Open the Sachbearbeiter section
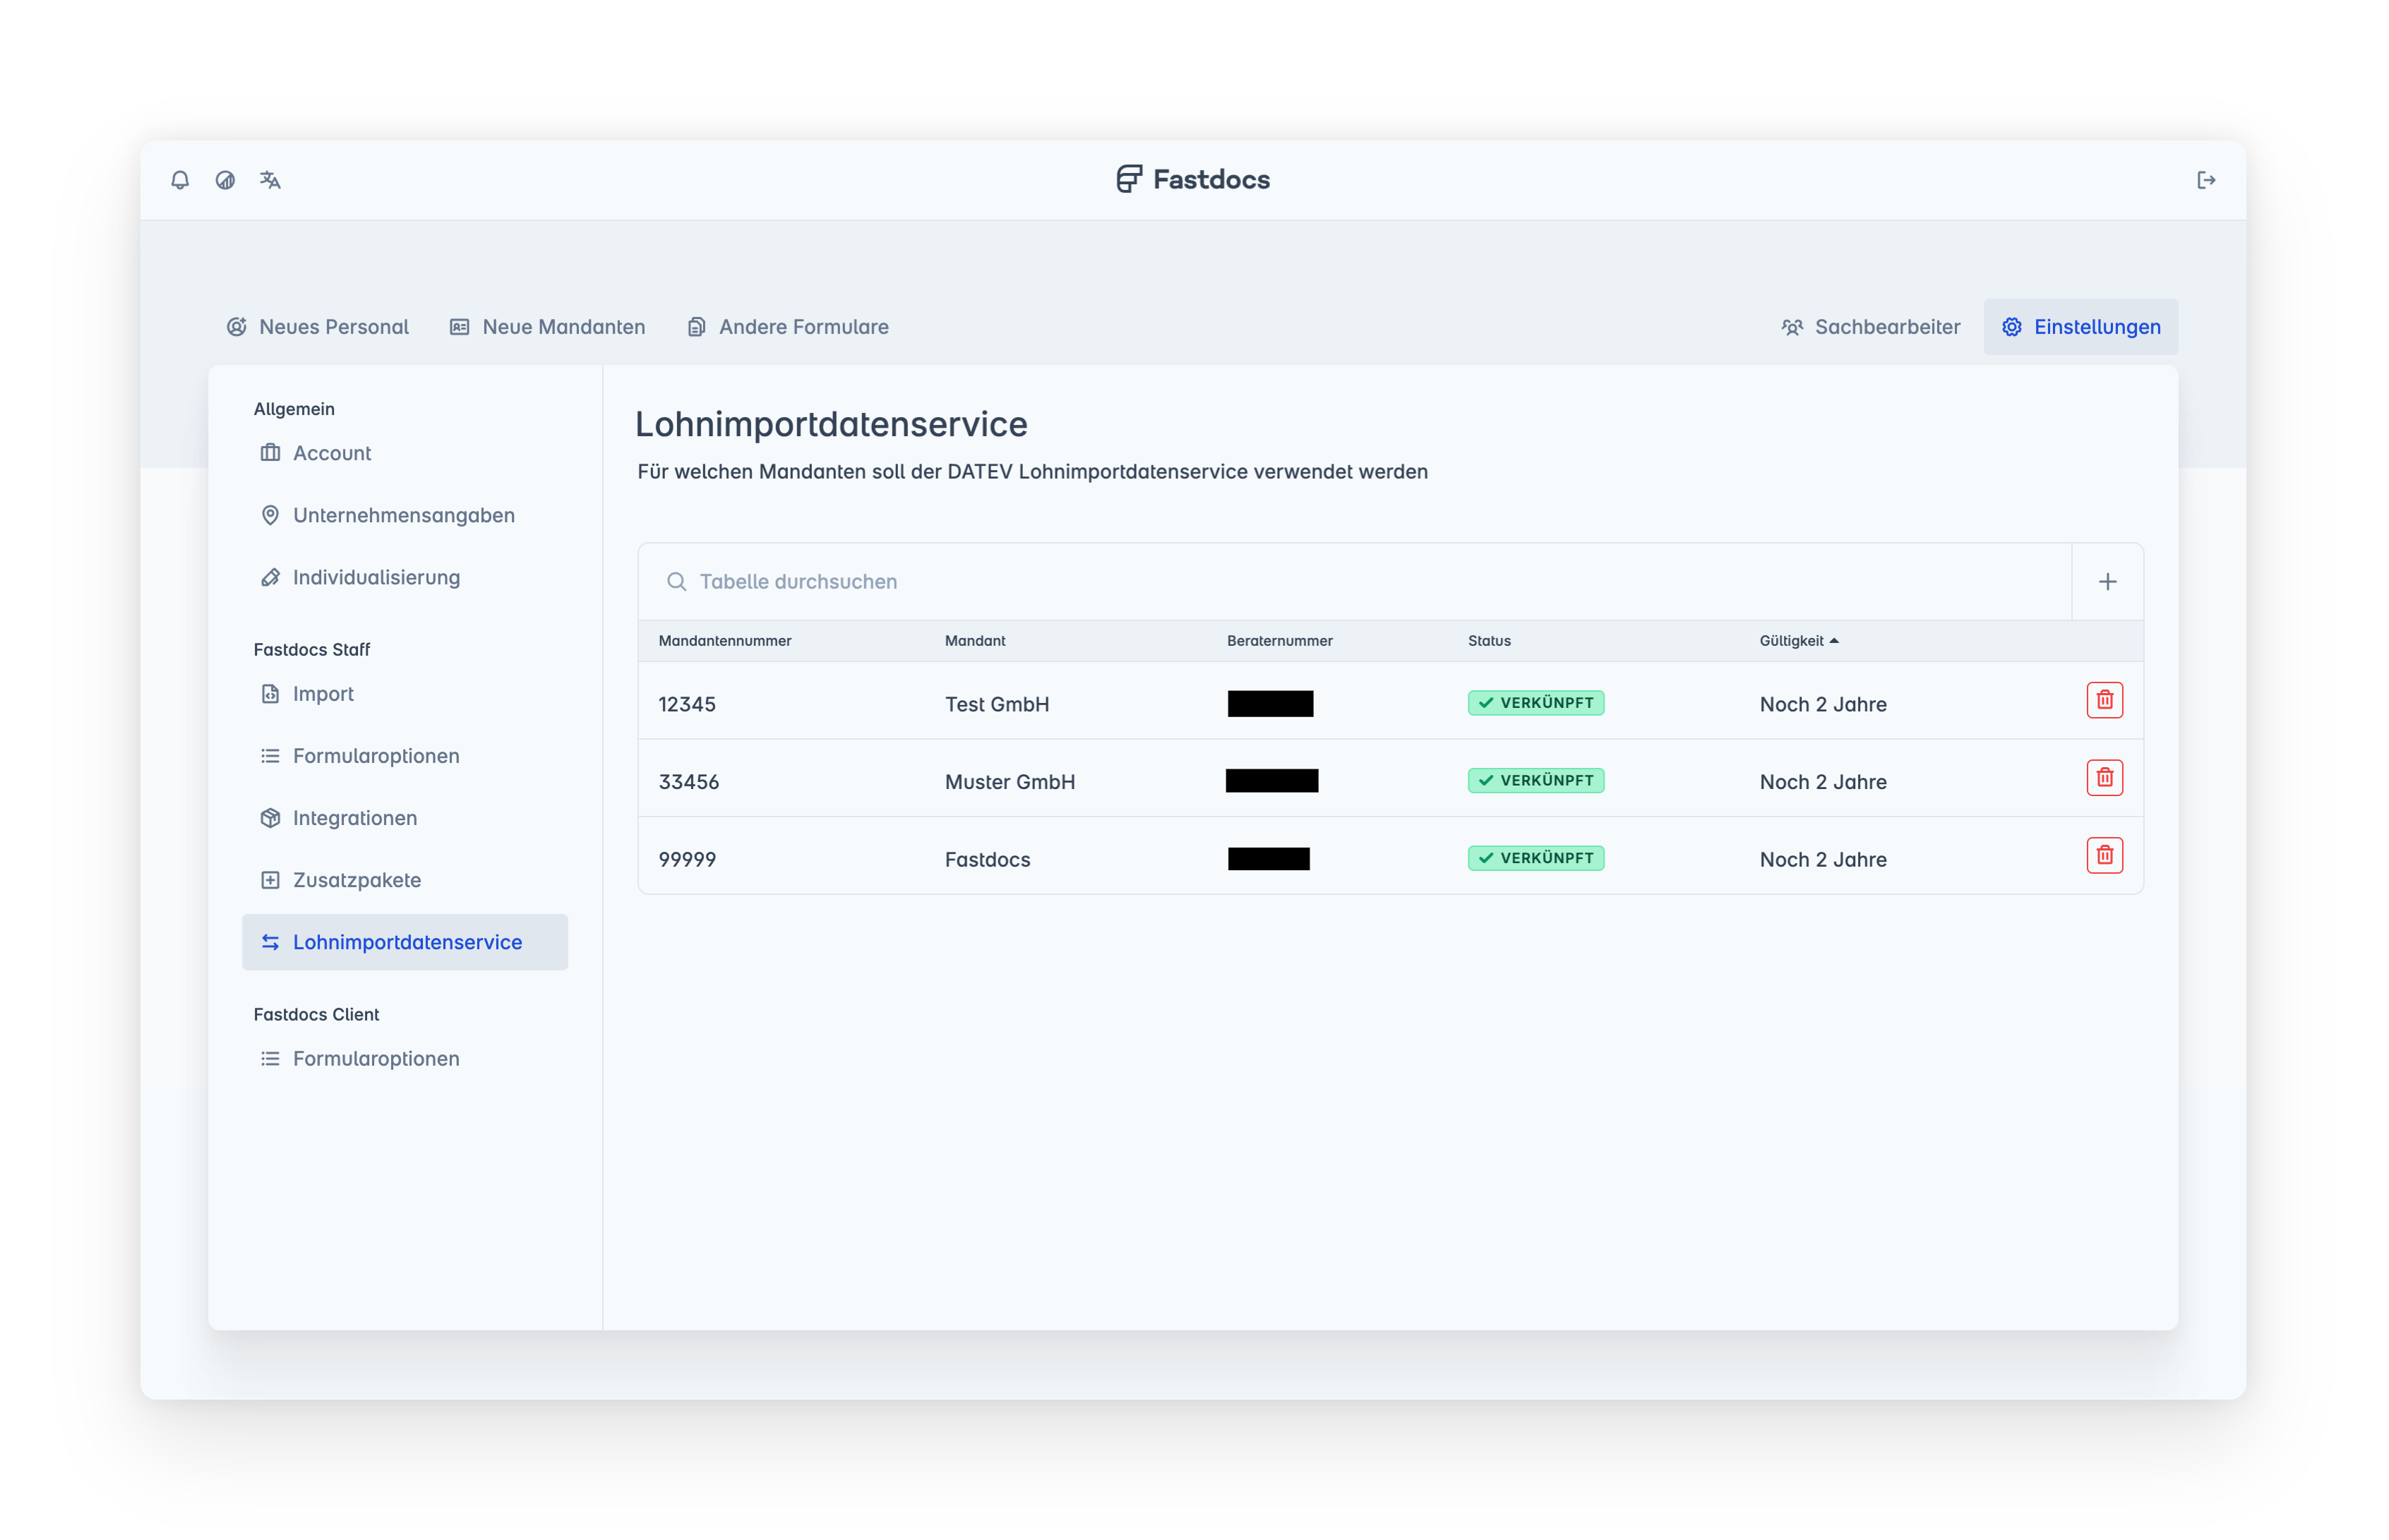Screen dimensions: 2389x1540 click(1870, 327)
